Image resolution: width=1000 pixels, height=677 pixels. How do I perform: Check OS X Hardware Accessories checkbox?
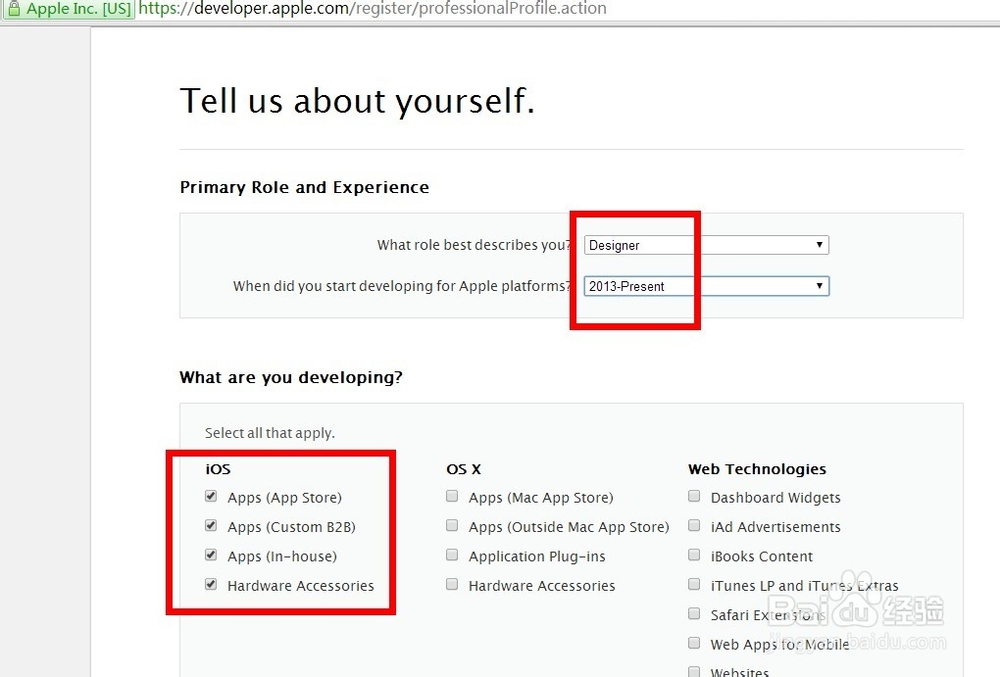[452, 584]
